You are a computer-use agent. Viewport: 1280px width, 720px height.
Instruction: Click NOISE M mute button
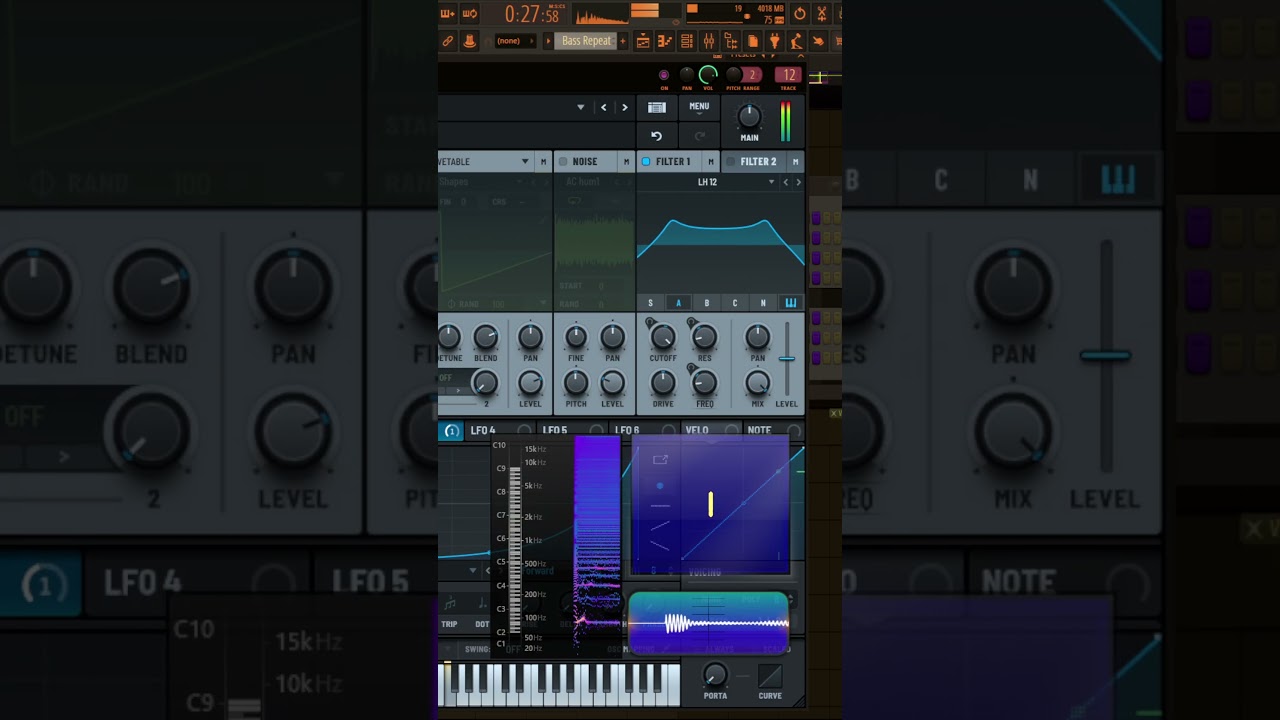tap(626, 162)
